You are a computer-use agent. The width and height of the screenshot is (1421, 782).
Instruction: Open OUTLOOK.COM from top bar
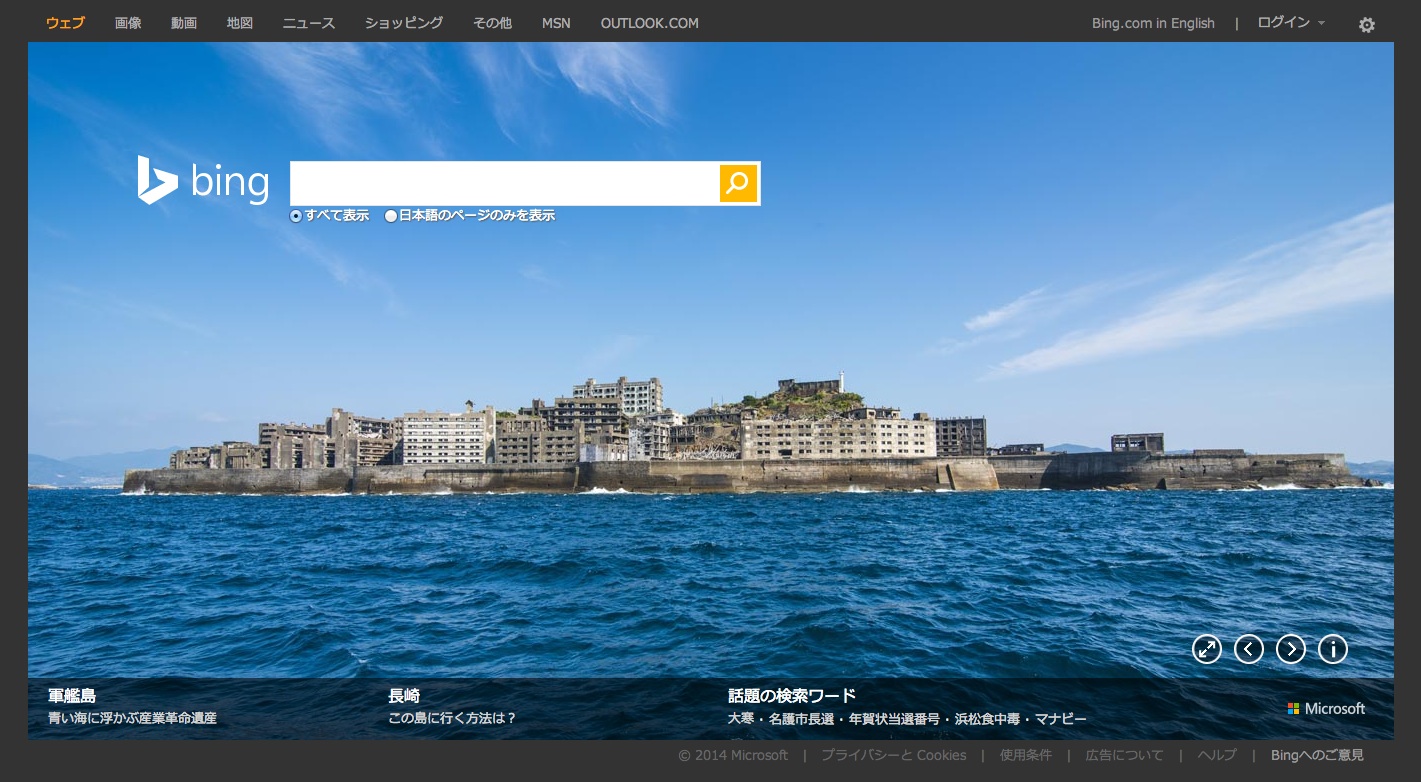649,23
